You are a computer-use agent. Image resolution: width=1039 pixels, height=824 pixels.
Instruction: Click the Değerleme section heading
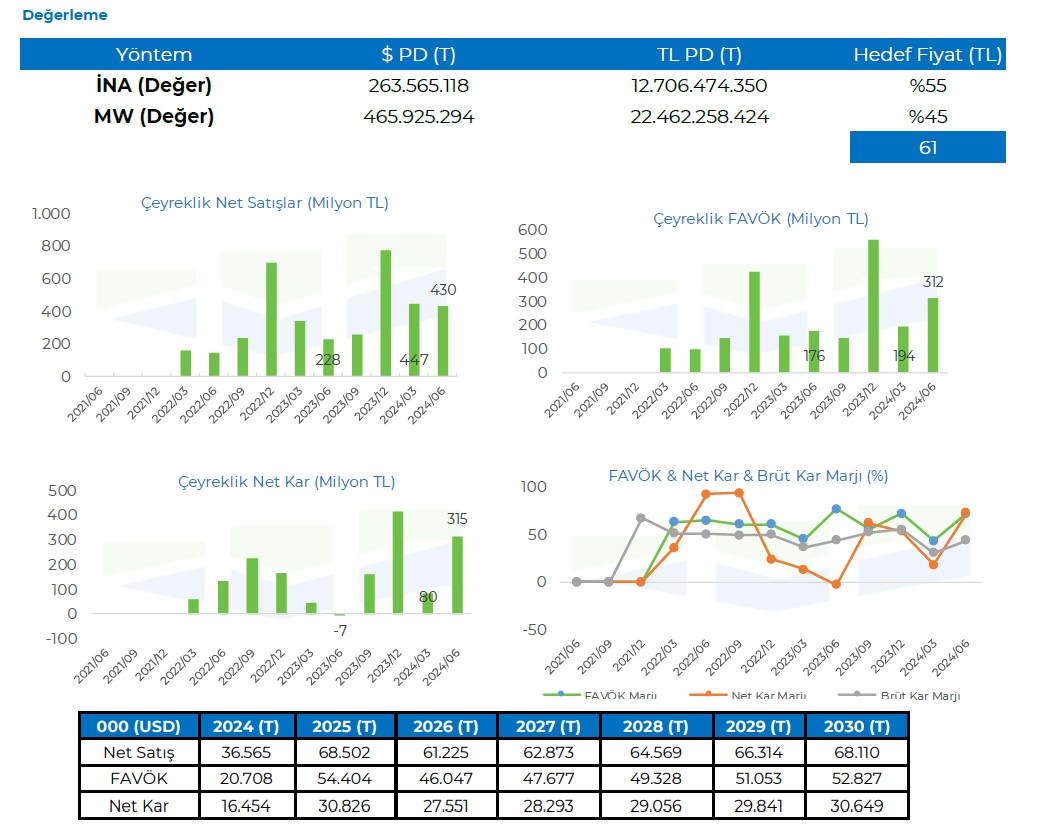click(64, 16)
